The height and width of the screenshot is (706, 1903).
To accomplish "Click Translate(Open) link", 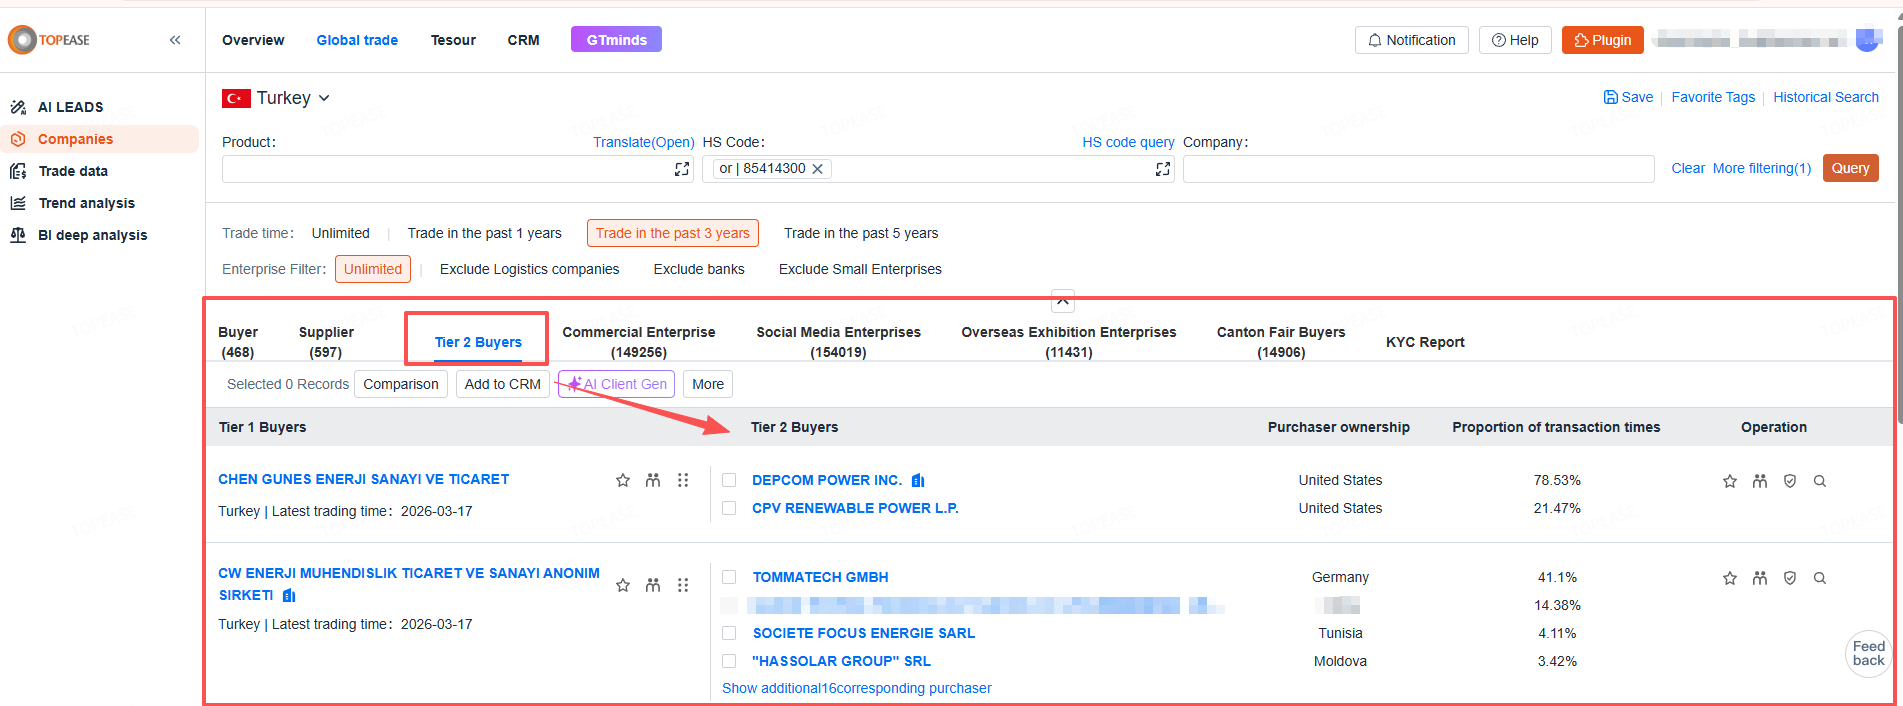I will coord(643,142).
